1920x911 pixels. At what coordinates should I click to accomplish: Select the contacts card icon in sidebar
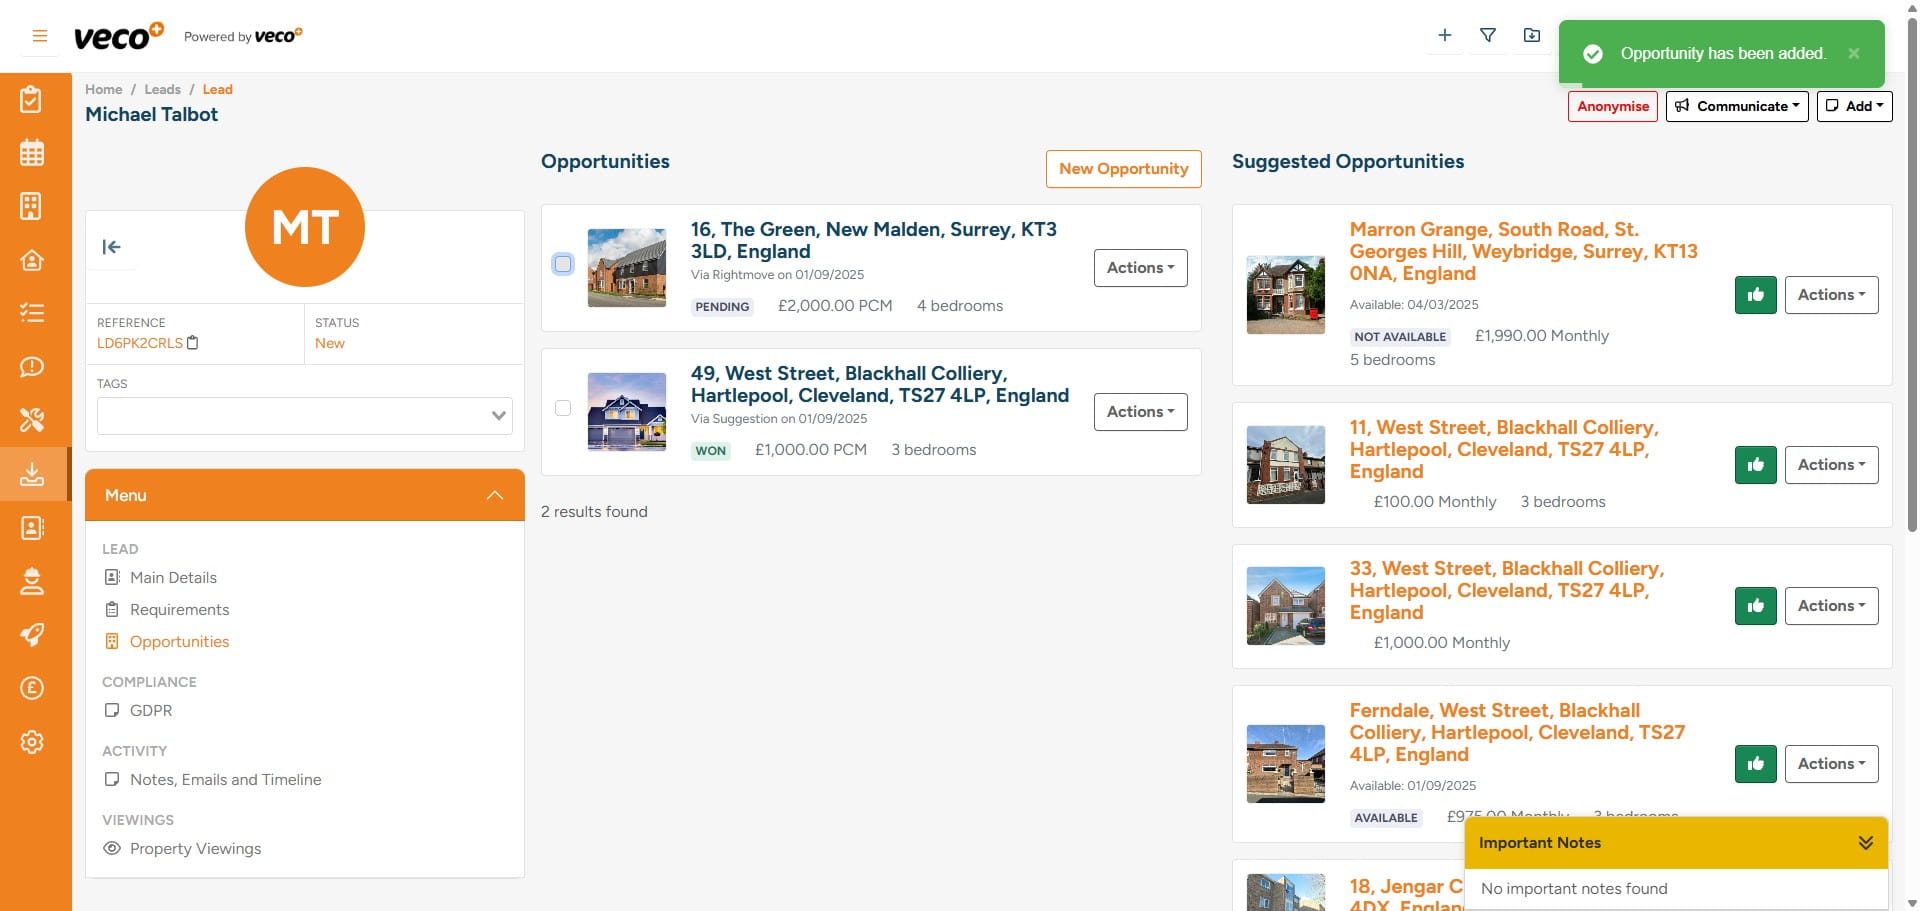(32, 528)
